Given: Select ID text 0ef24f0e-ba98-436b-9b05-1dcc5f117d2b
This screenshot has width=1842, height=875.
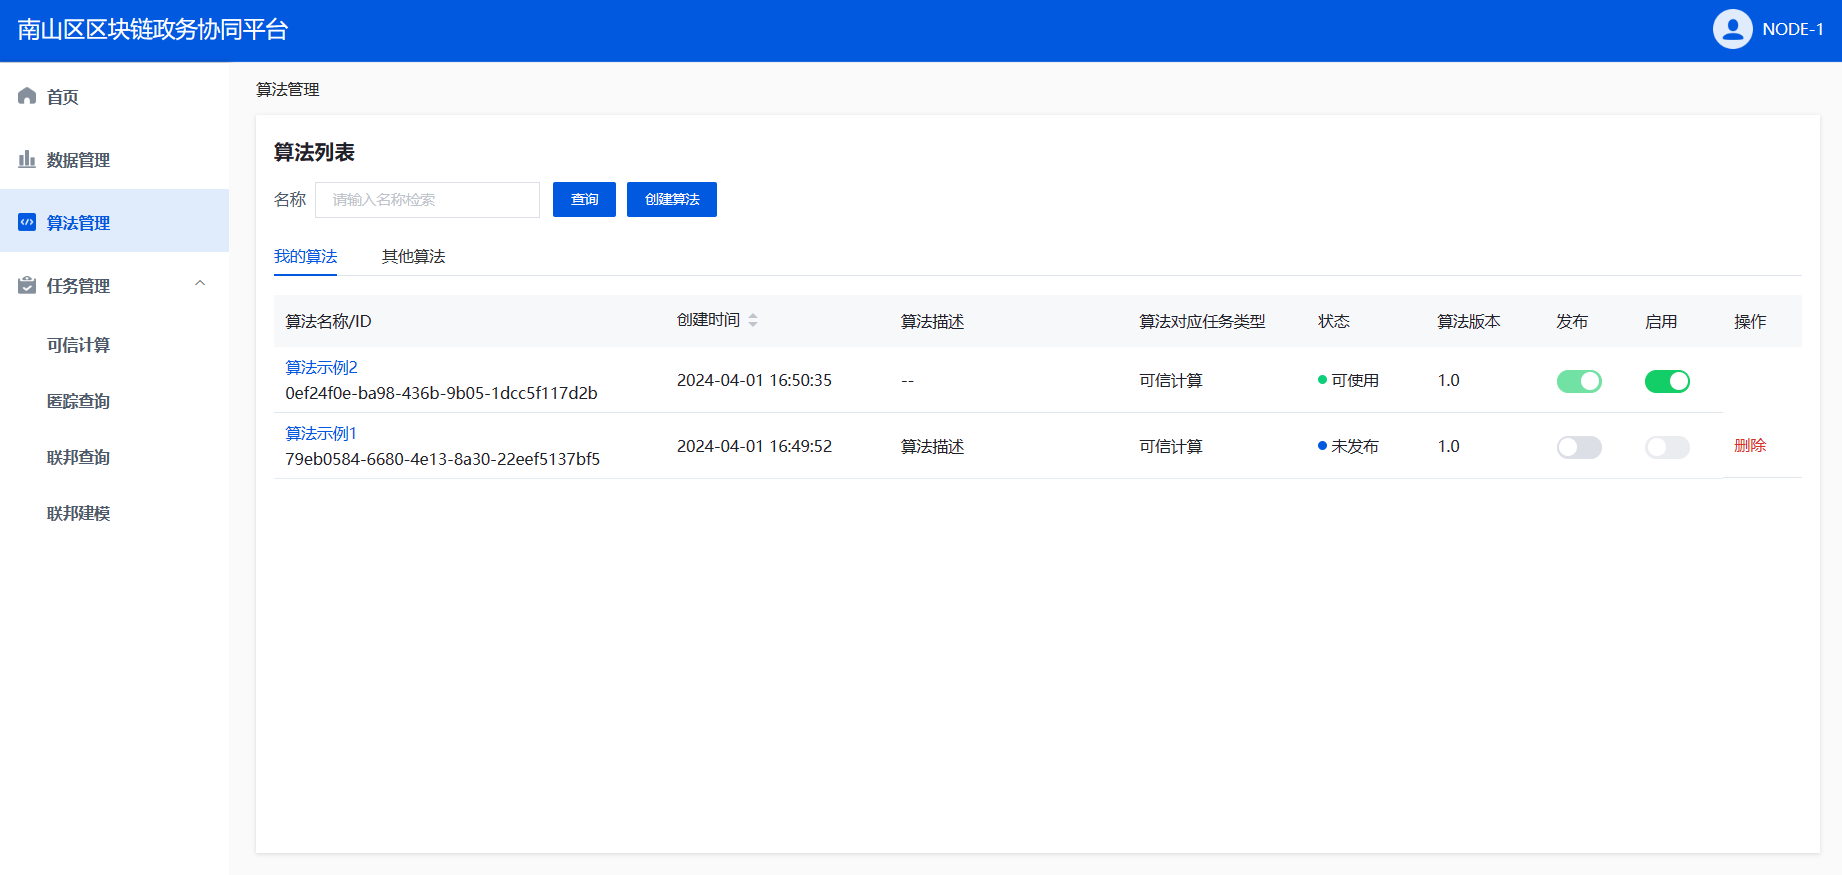Looking at the screenshot, I should pyautogui.click(x=441, y=393).
